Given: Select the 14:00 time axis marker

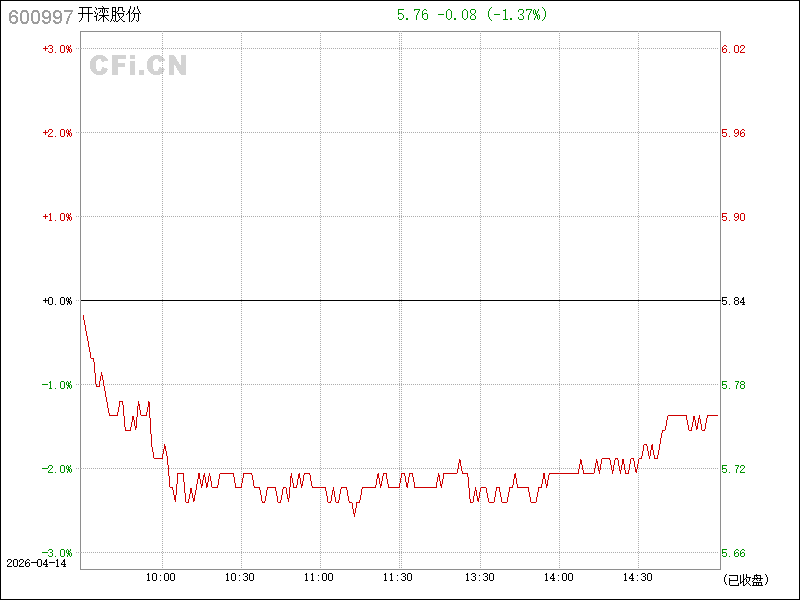Looking at the screenshot, I should coord(559,577).
